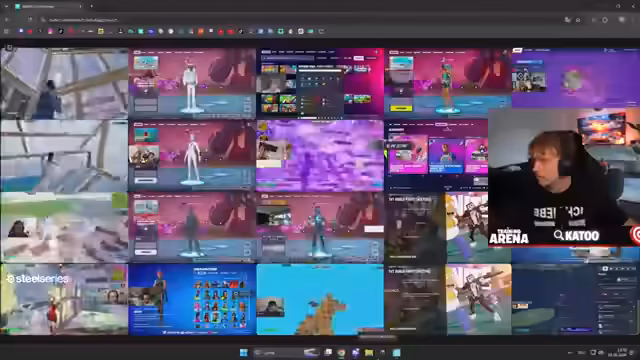Open a new browser tab

91,6
